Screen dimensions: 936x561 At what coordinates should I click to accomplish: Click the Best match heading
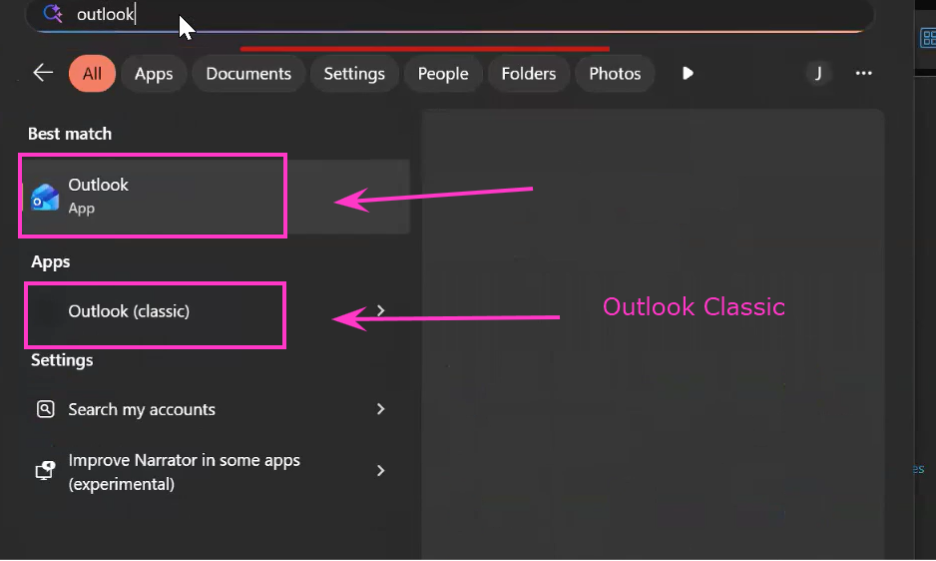(x=70, y=134)
